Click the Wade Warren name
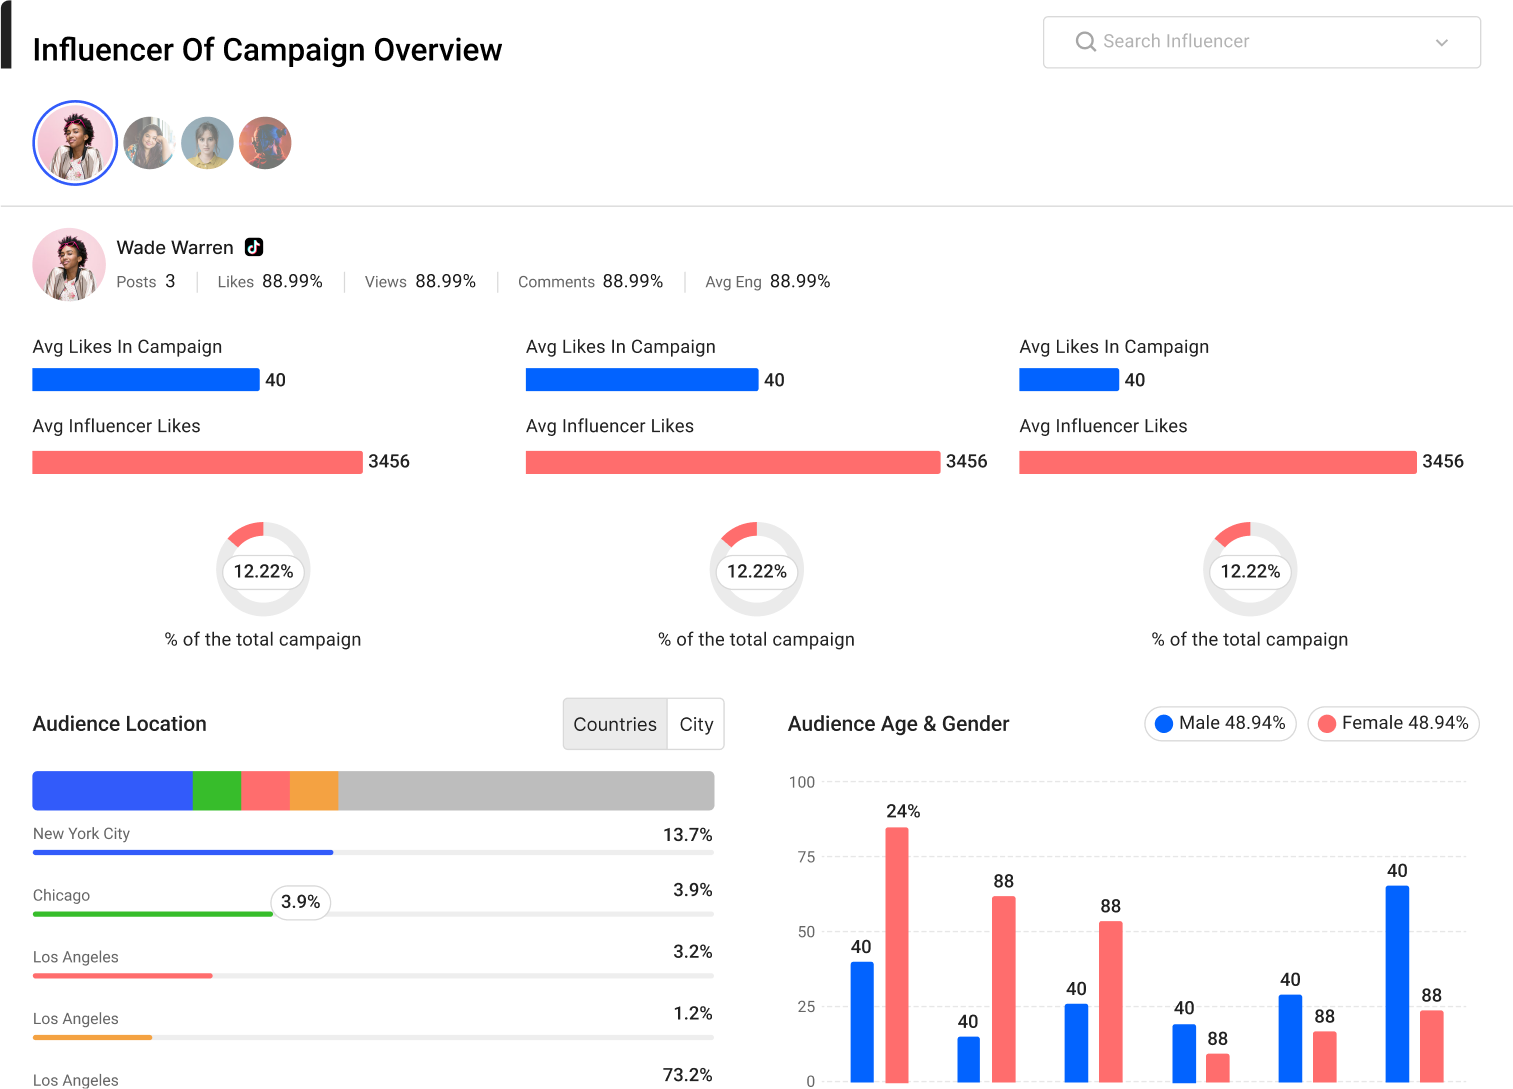Screen dimensions: 1513x1089 coord(175,247)
